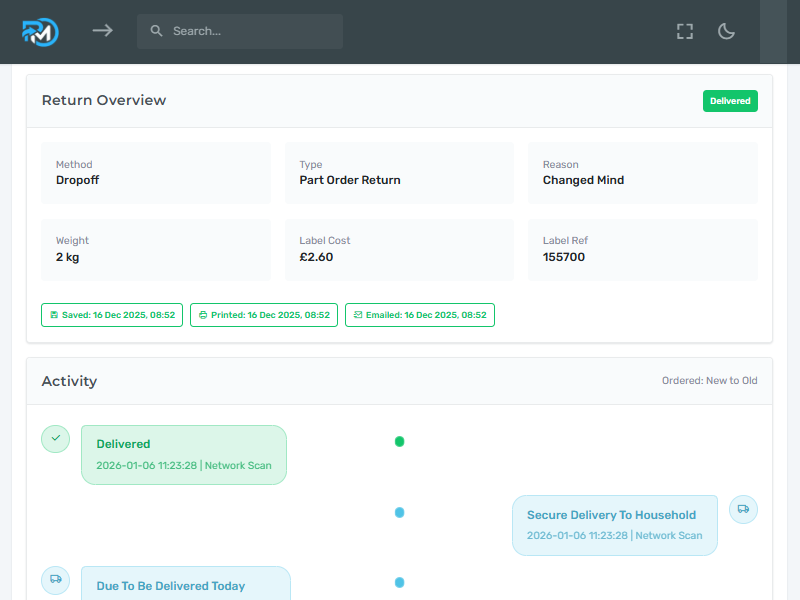Click the magnifier icon in search bar
The image size is (800, 600).
click(156, 31)
